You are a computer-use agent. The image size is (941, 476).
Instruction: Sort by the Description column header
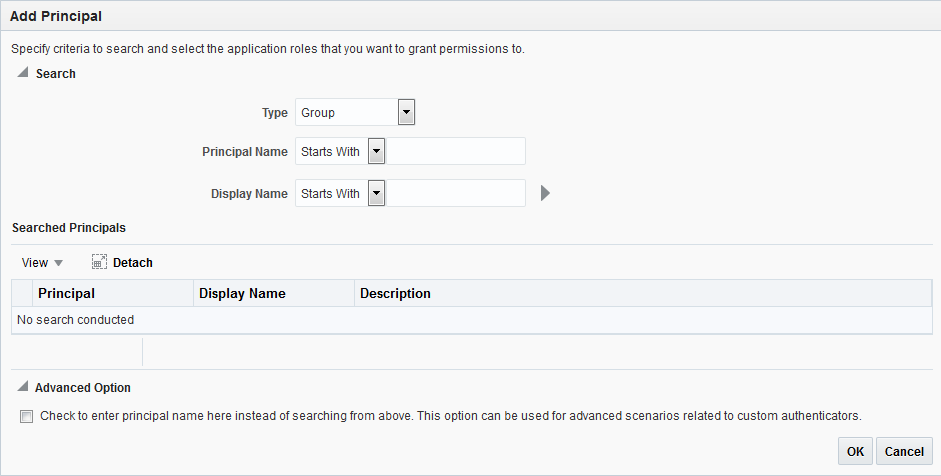395,294
